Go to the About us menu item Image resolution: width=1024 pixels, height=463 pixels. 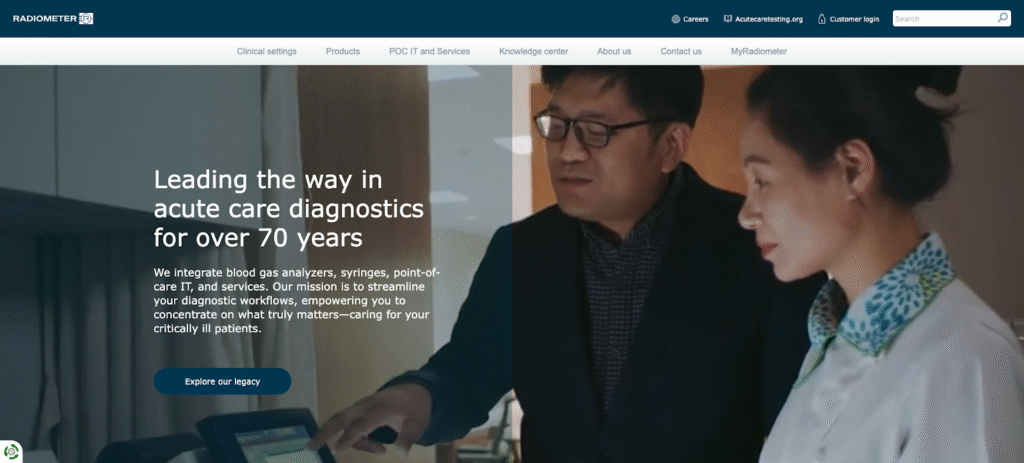click(x=614, y=51)
